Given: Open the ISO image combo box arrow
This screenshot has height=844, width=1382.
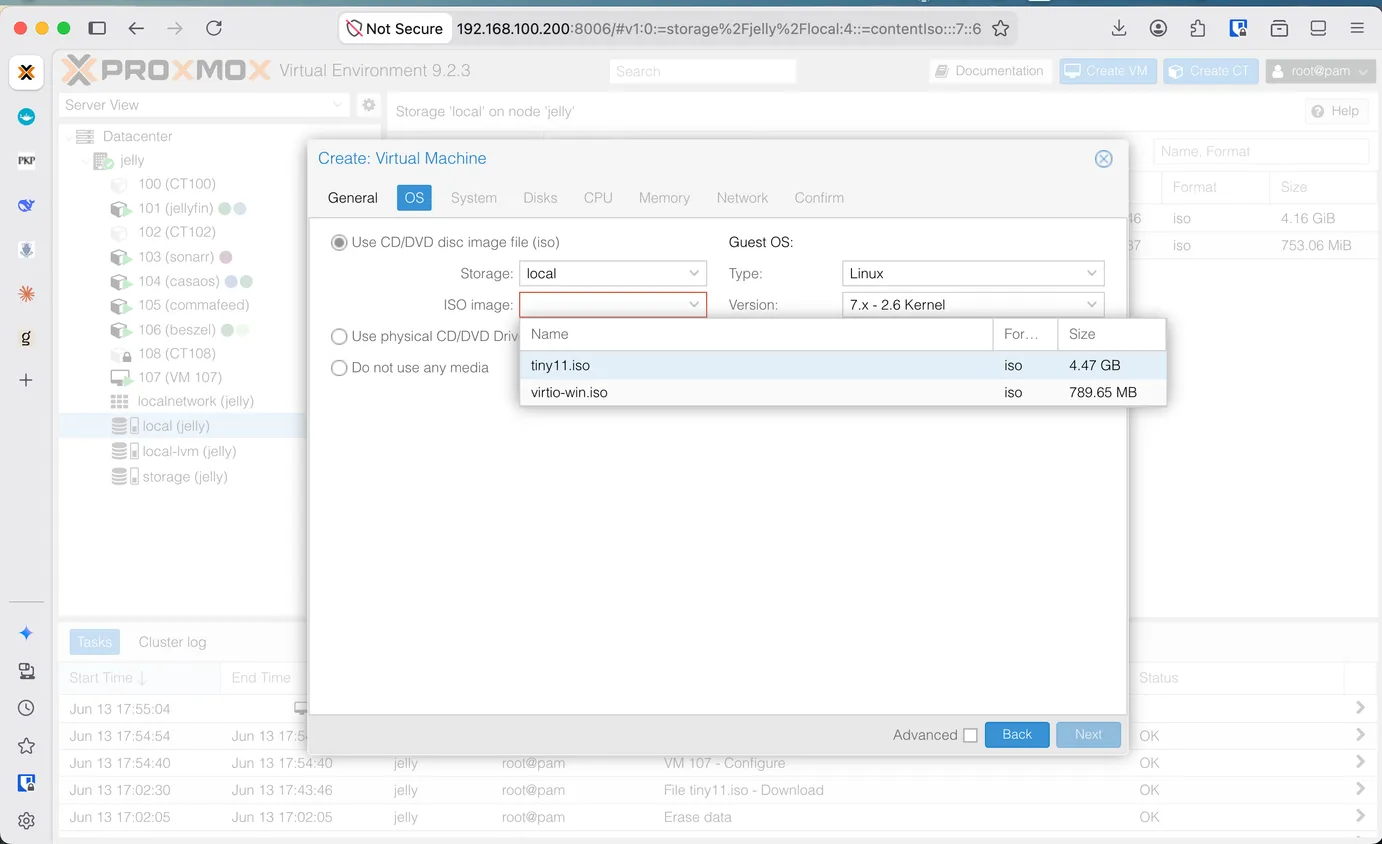Looking at the screenshot, I should (x=694, y=305).
